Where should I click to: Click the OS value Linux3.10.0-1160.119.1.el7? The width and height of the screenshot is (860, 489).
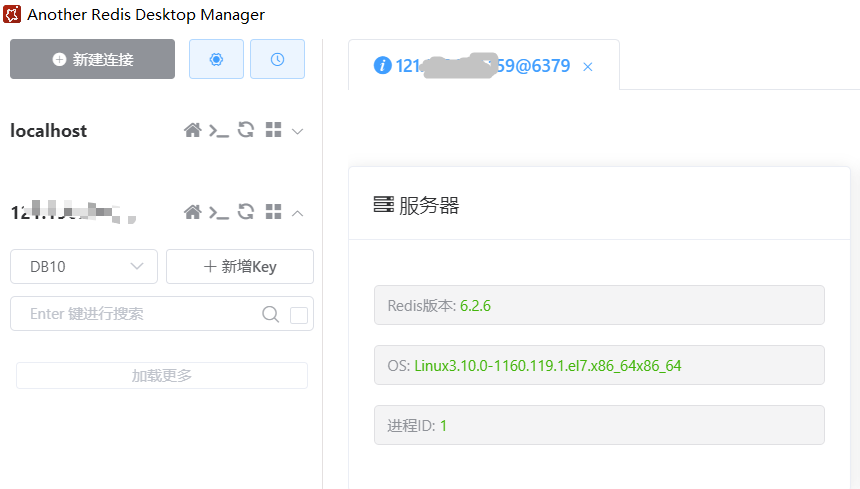[x=547, y=366]
